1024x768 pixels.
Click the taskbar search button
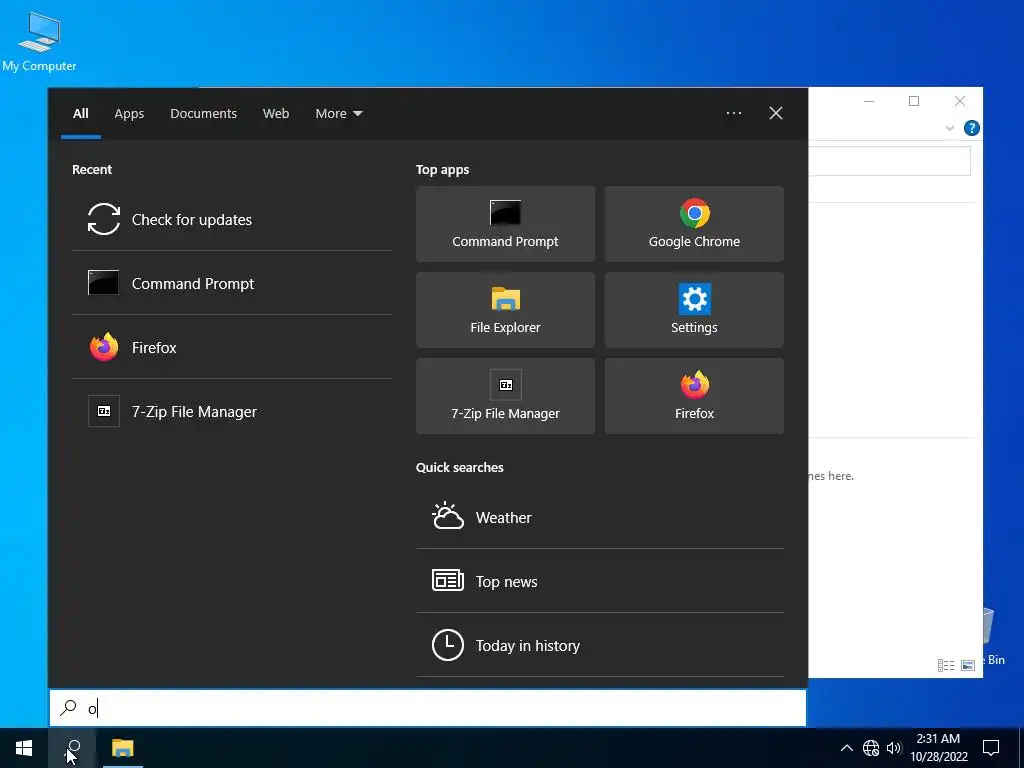[72, 748]
